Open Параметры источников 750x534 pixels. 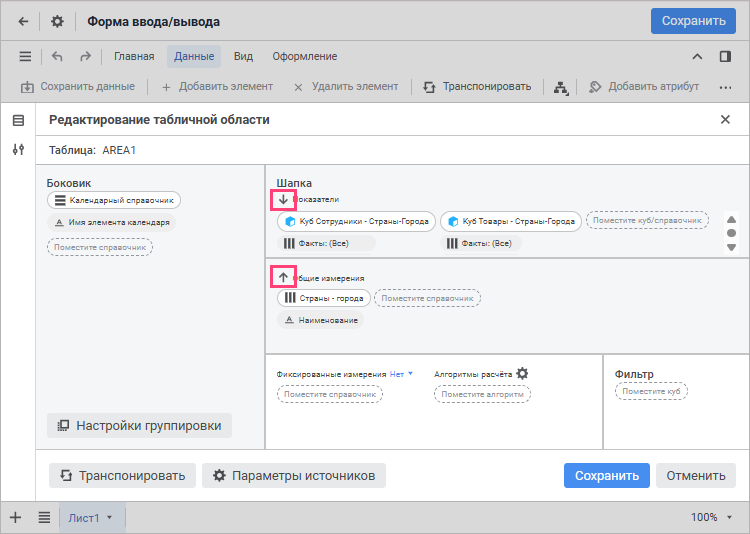(294, 476)
